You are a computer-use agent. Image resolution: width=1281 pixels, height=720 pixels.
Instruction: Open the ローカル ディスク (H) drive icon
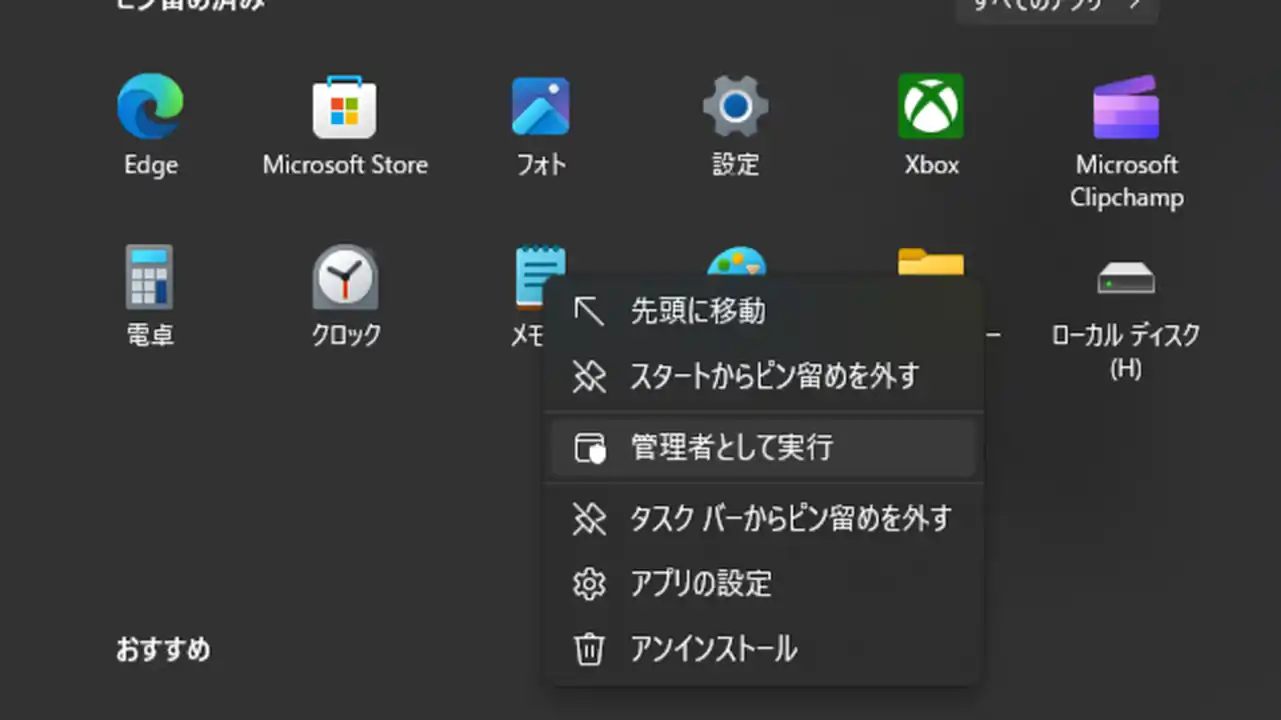[1126, 277]
